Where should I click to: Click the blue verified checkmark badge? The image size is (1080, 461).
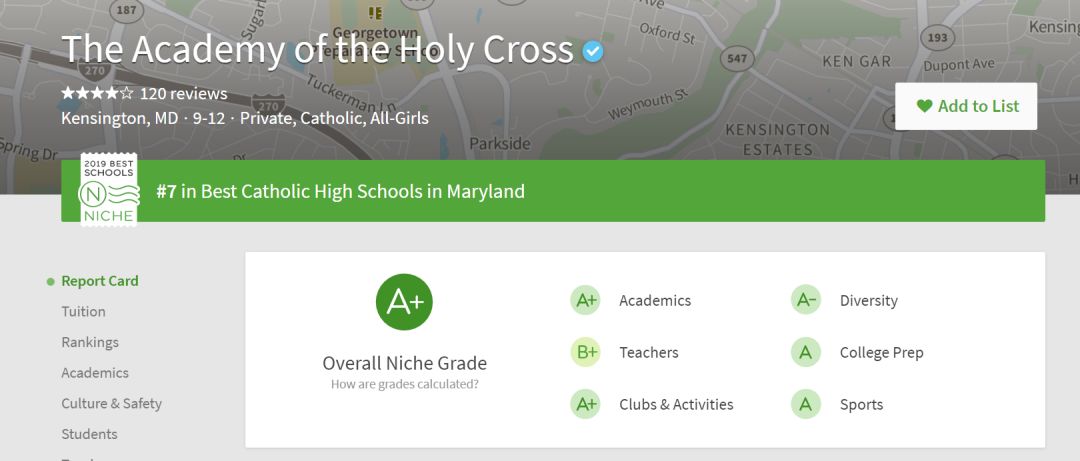point(592,52)
